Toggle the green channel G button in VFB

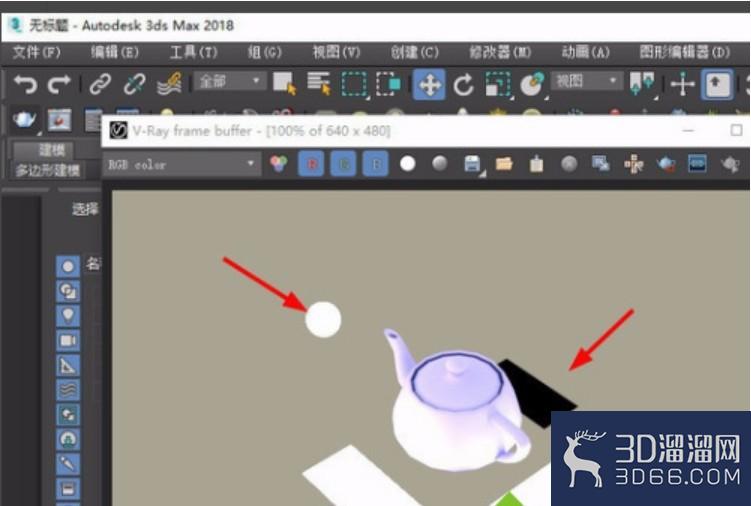pyautogui.click(x=343, y=164)
